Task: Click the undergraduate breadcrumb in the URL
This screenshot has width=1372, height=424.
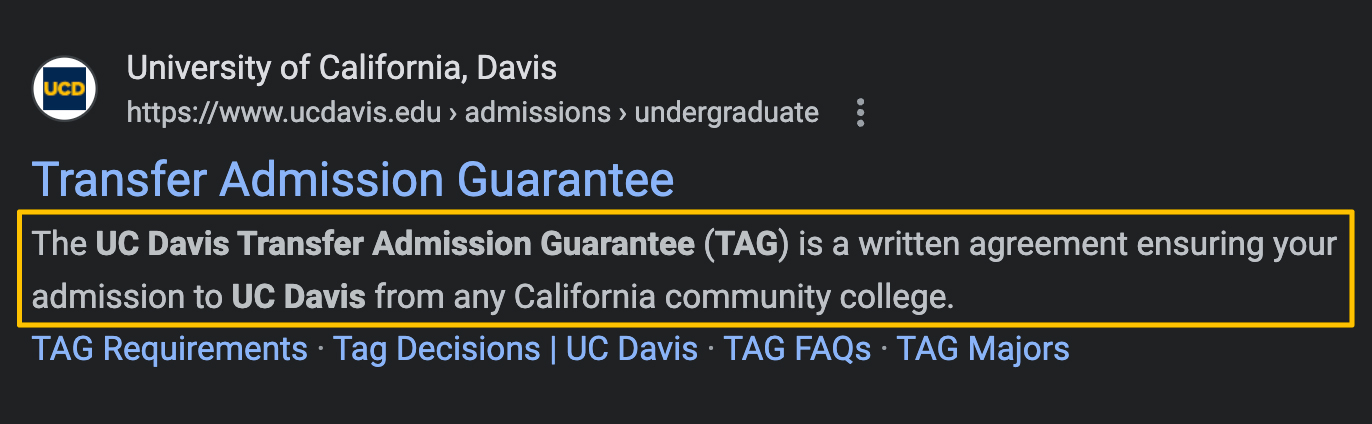Action: [x=727, y=113]
